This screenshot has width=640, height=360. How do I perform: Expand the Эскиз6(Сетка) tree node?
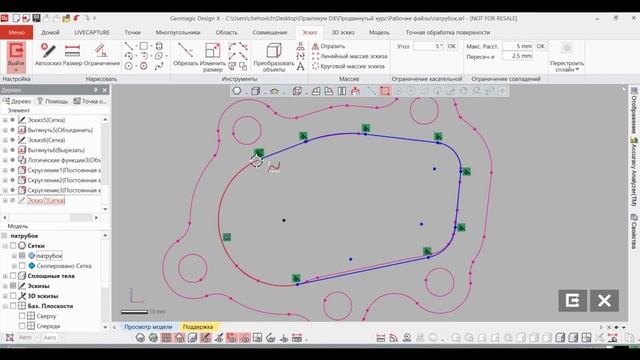[5, 140]
